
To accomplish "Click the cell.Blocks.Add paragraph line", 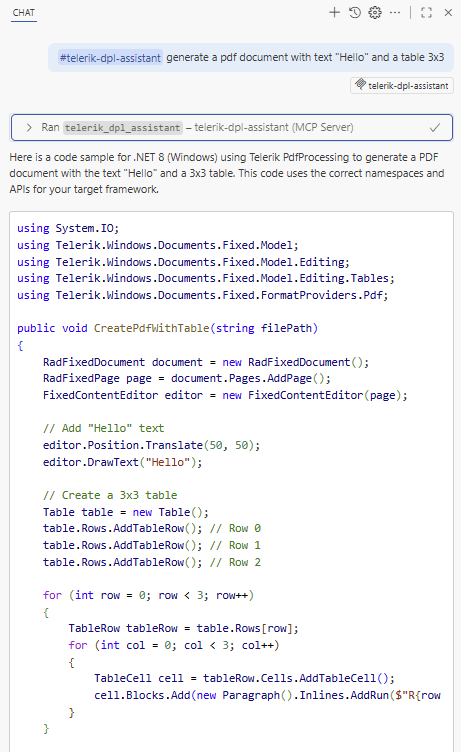I will pyautogui.click(x=267, y=695).
